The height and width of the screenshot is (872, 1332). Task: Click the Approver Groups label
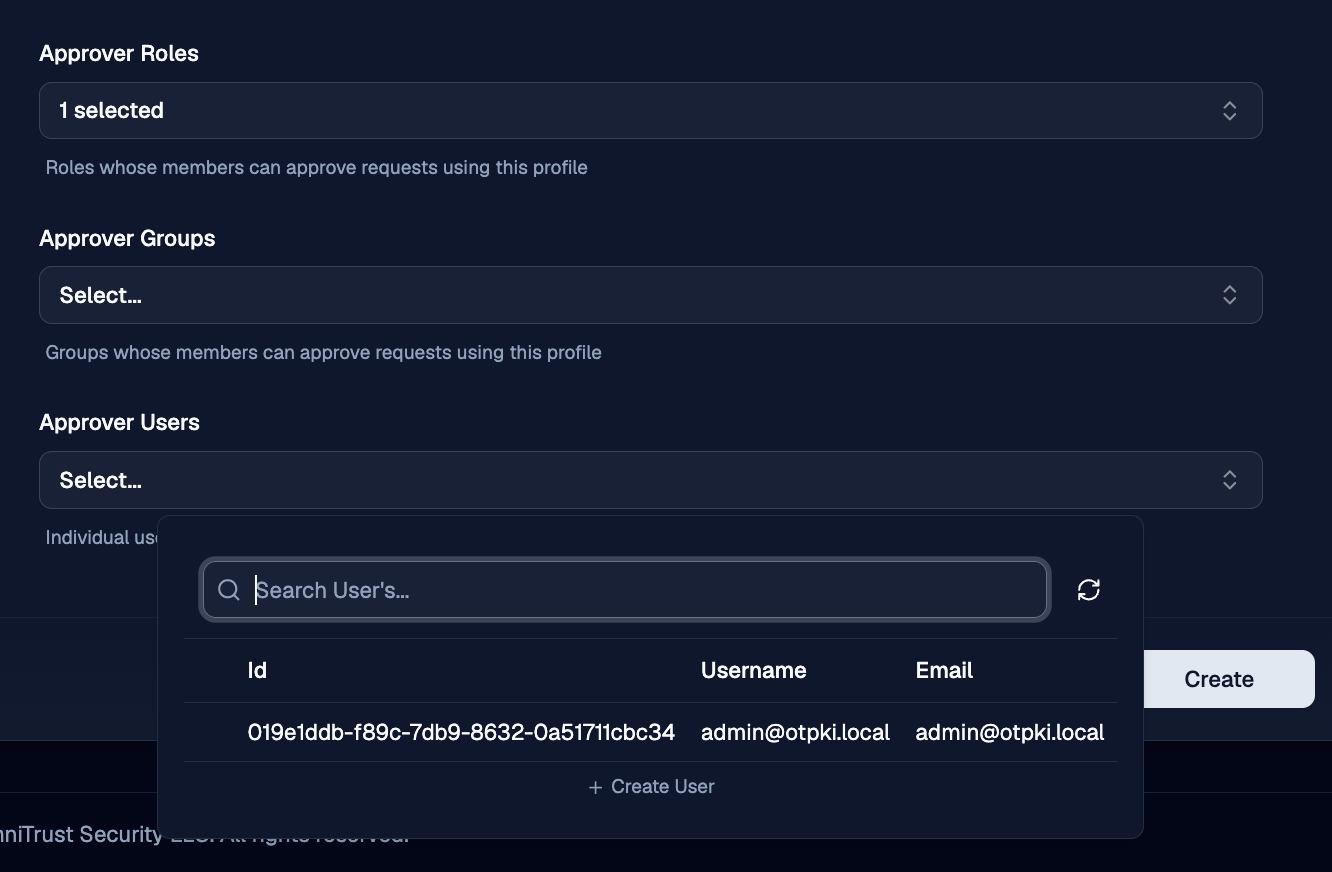pyautogui.click(x=127, y=238)
